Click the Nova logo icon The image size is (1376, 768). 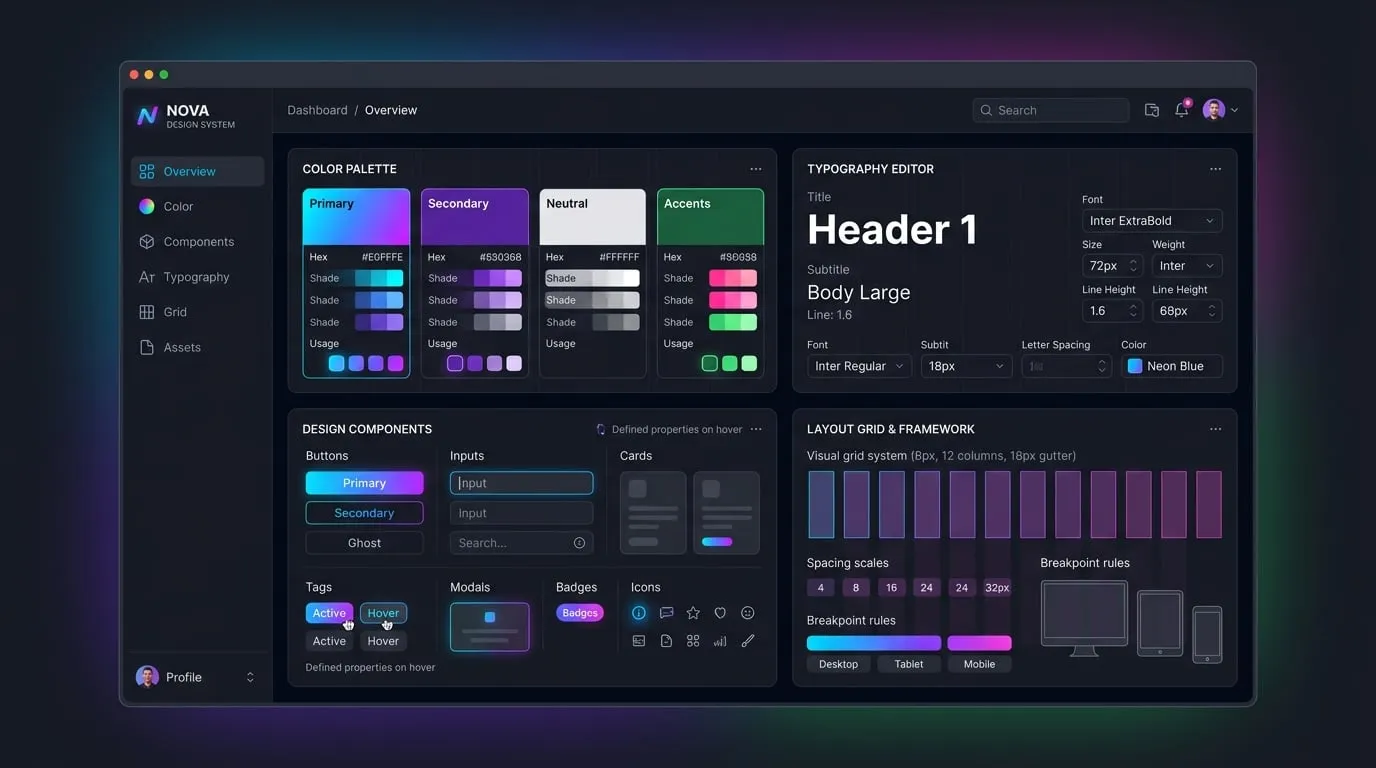147,116
